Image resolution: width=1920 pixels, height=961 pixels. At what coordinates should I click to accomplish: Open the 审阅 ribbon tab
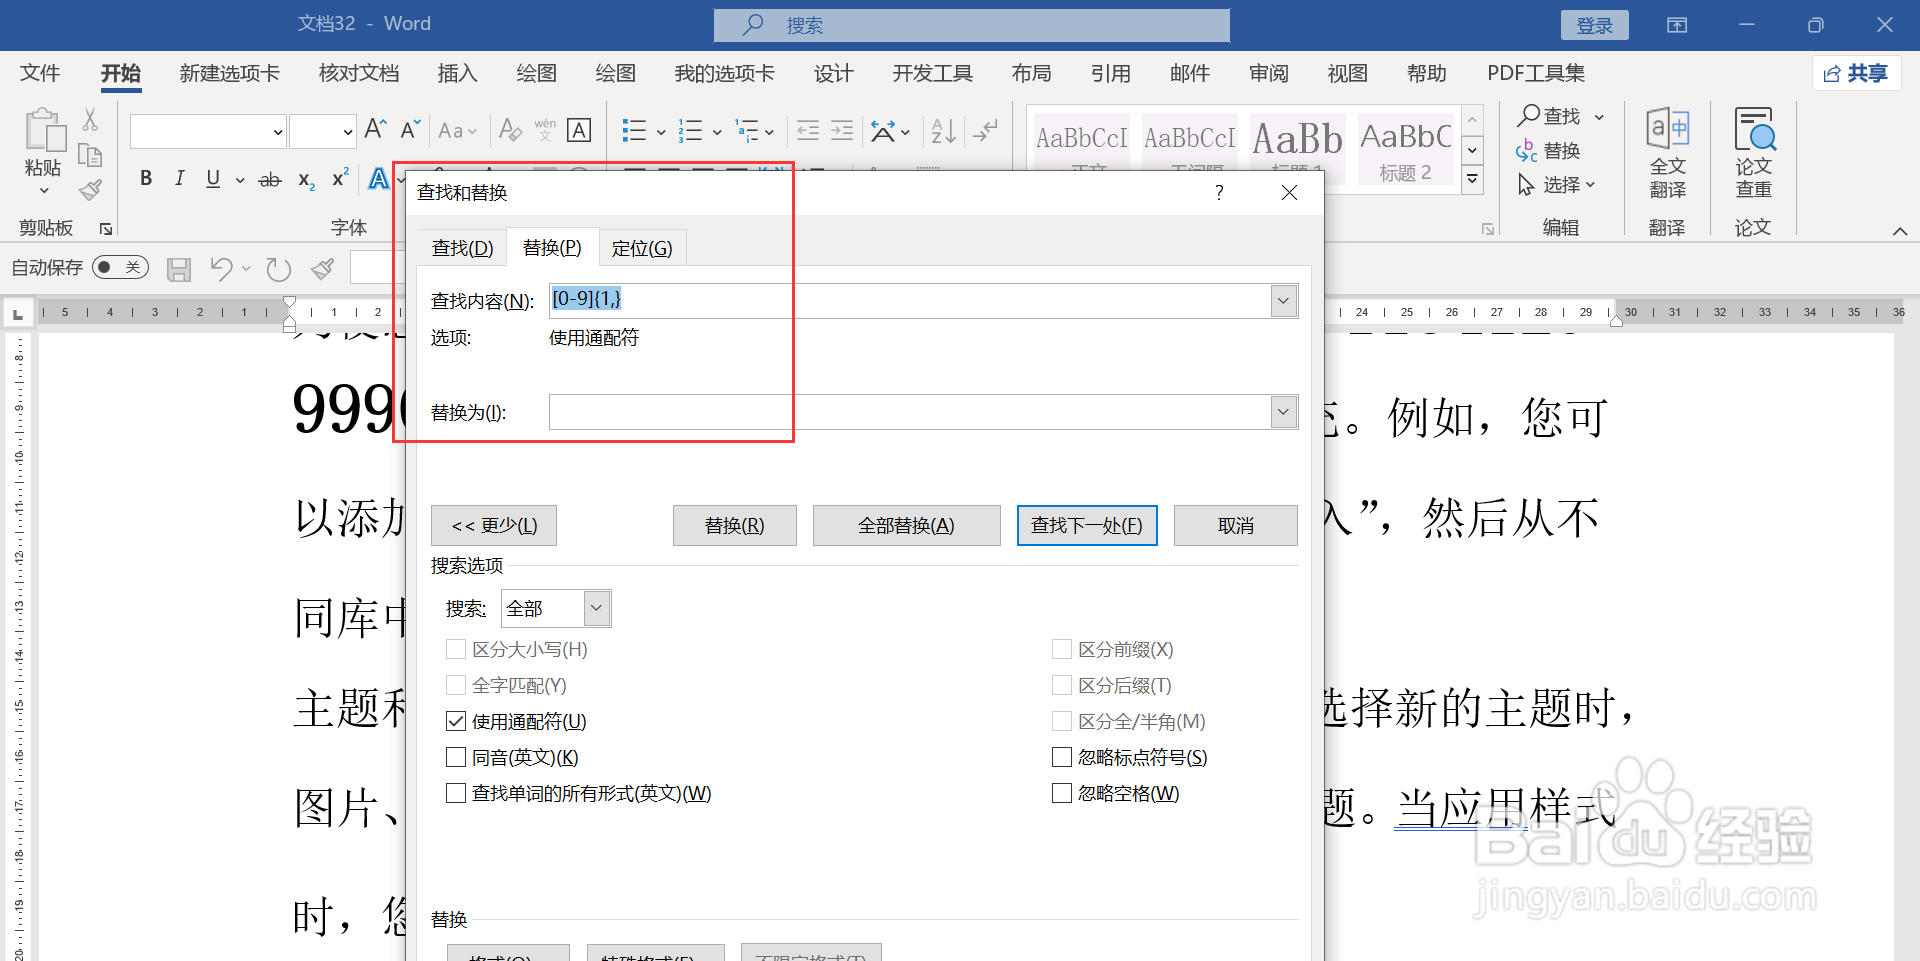point(1268,73)
